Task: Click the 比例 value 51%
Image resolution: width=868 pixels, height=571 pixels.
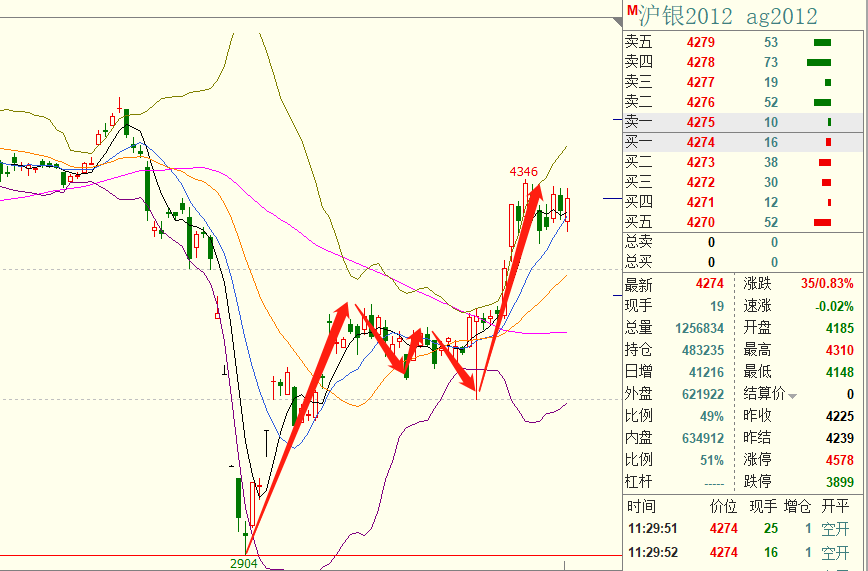Action: coord(711,460)
